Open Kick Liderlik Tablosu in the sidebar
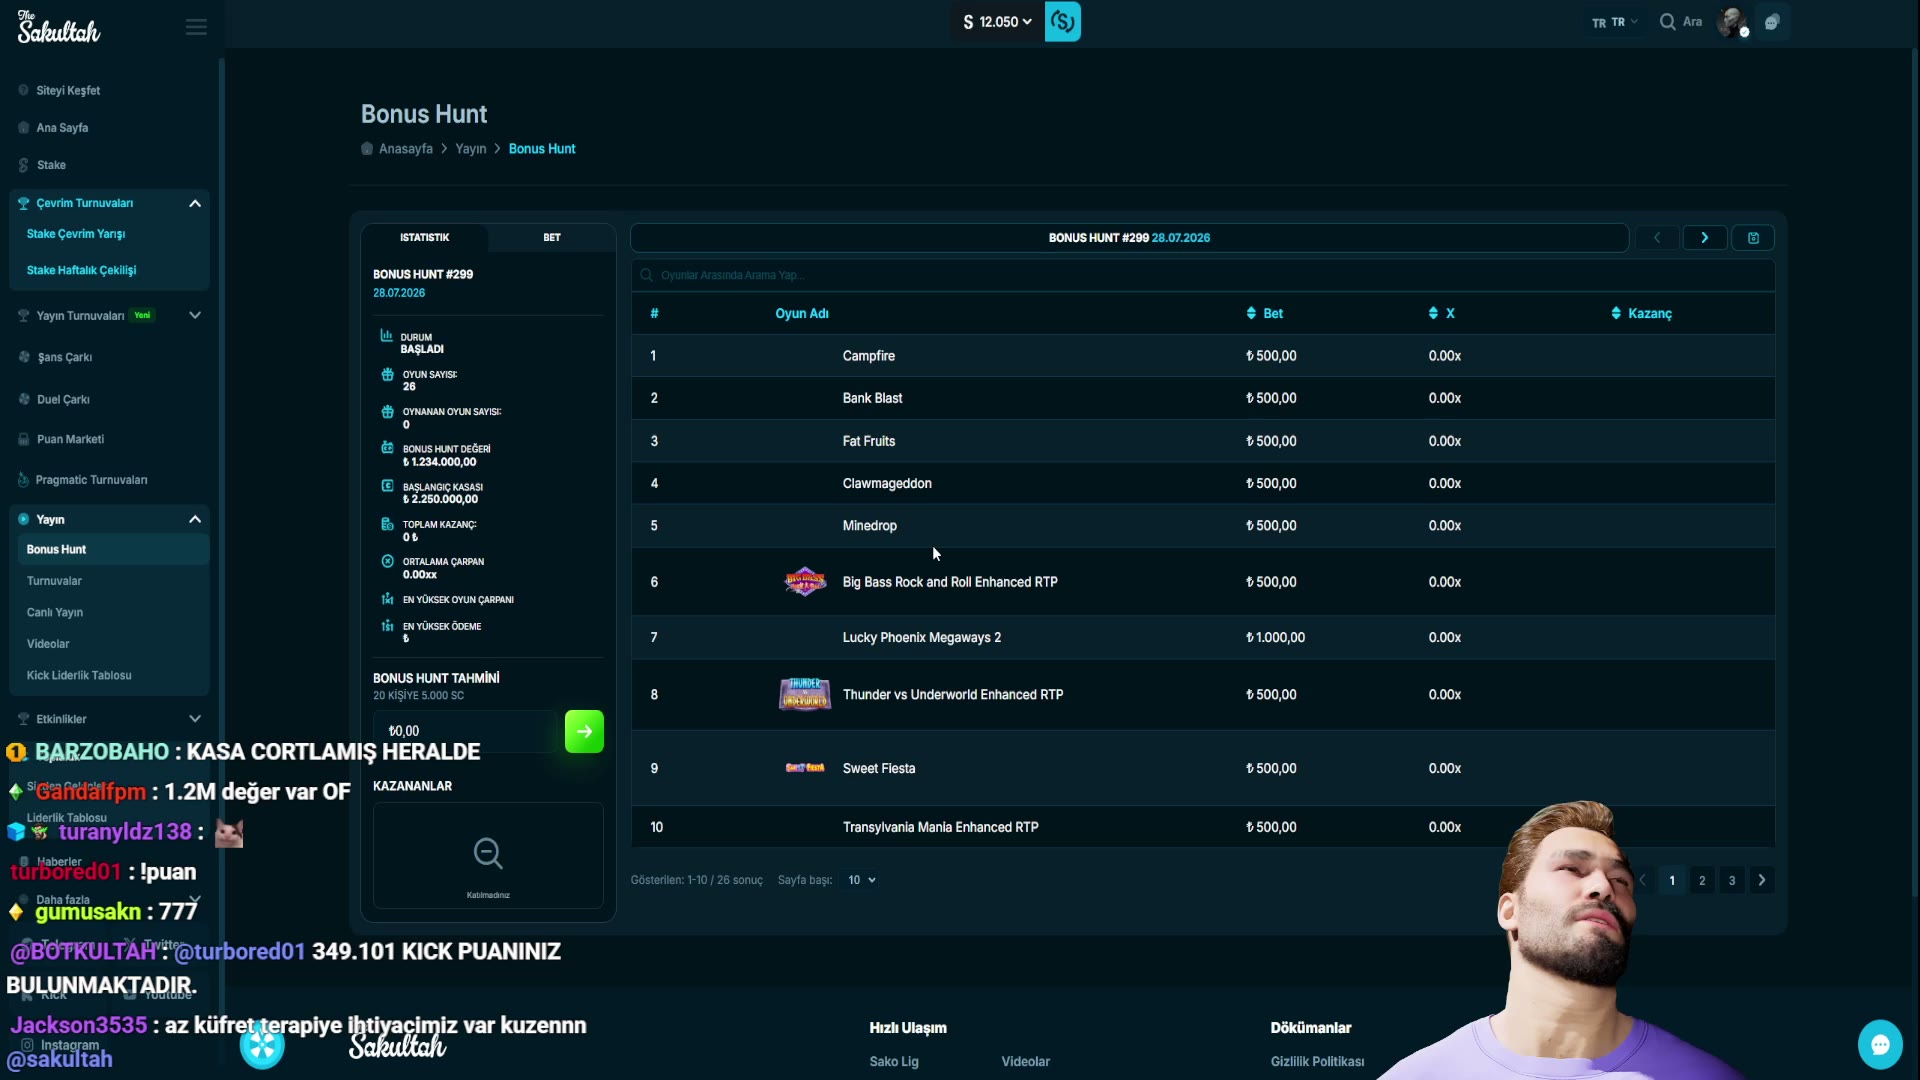 [x=79, y=676]
